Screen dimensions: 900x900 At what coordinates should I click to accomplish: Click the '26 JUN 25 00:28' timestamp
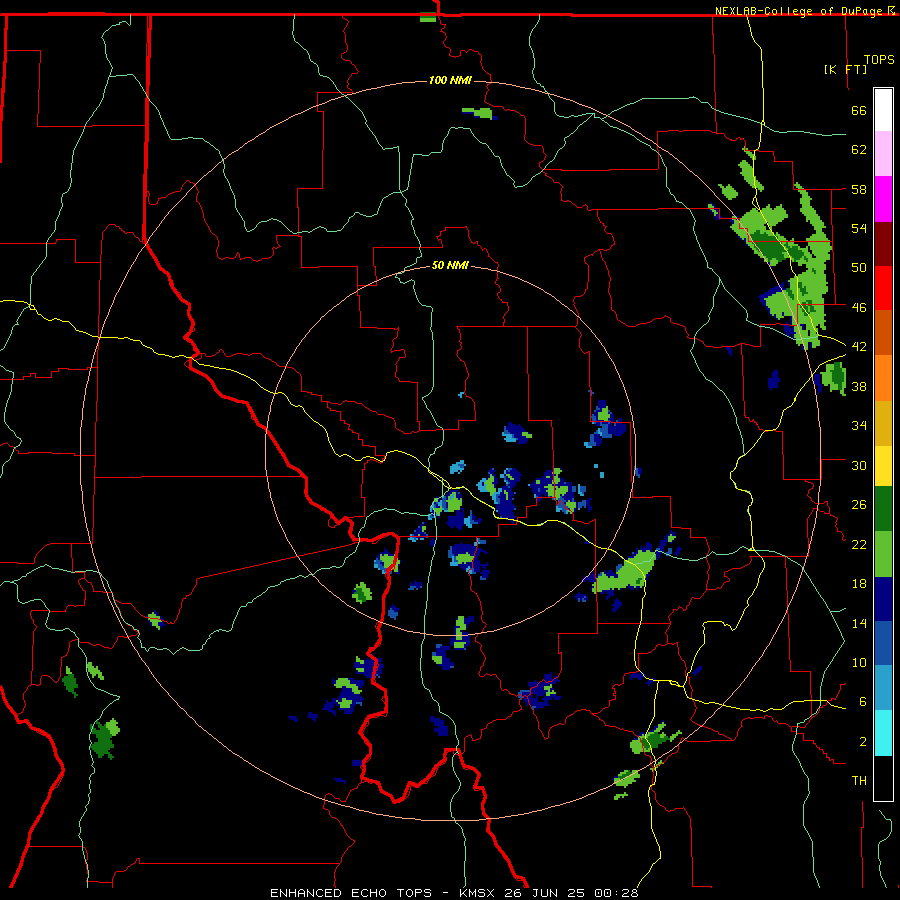pyautogui.click(x=571, y=893)
